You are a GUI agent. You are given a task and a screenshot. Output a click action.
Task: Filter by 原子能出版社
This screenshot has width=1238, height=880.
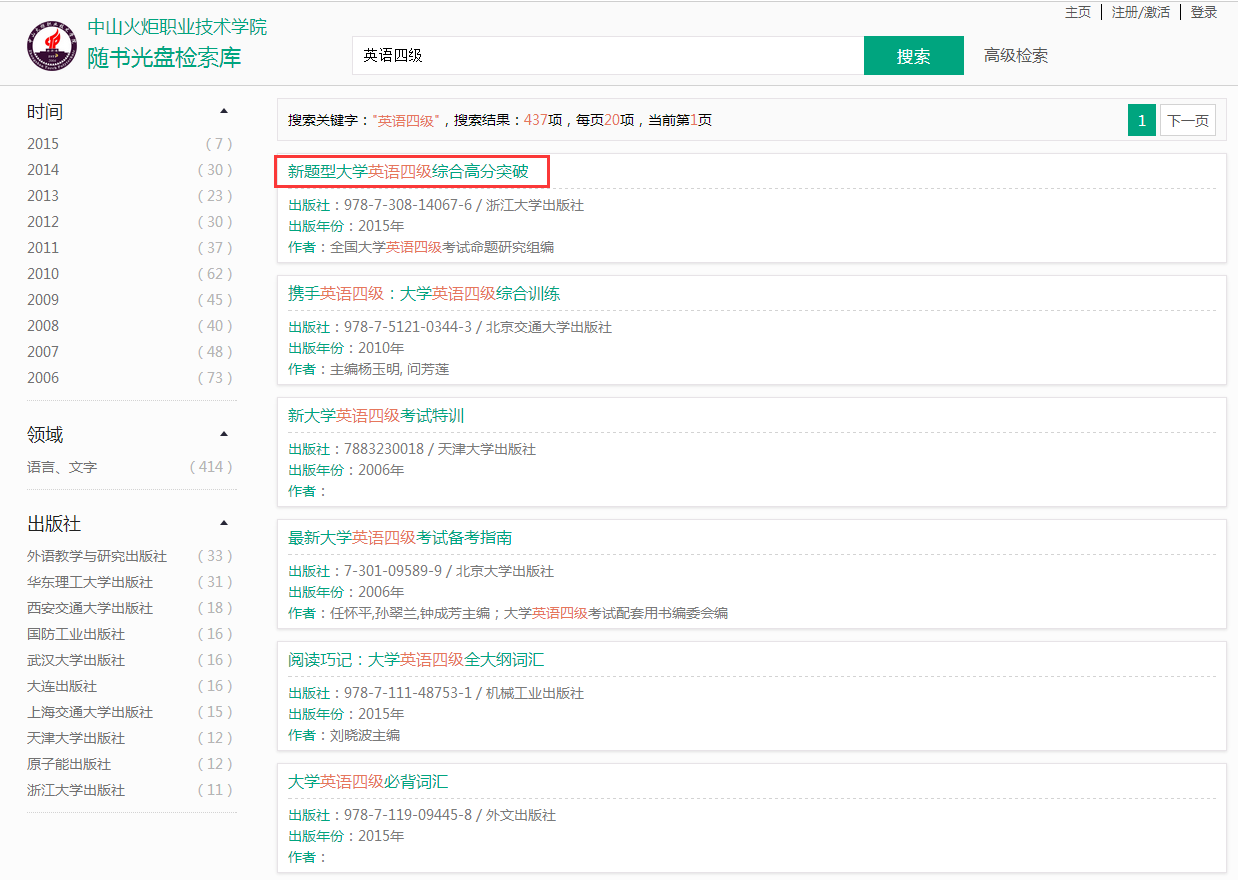point(69,764)
